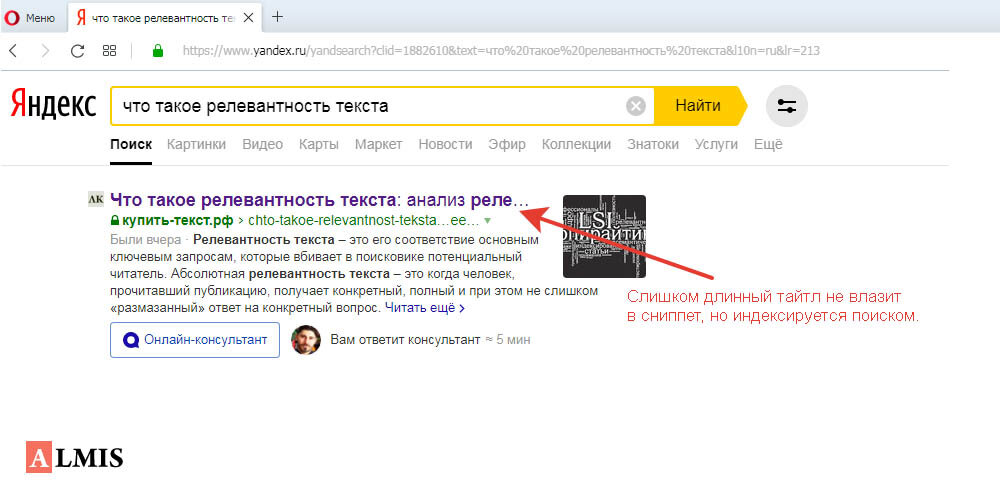
Task: Close the Yandex search tab
Action: (248, 18)
